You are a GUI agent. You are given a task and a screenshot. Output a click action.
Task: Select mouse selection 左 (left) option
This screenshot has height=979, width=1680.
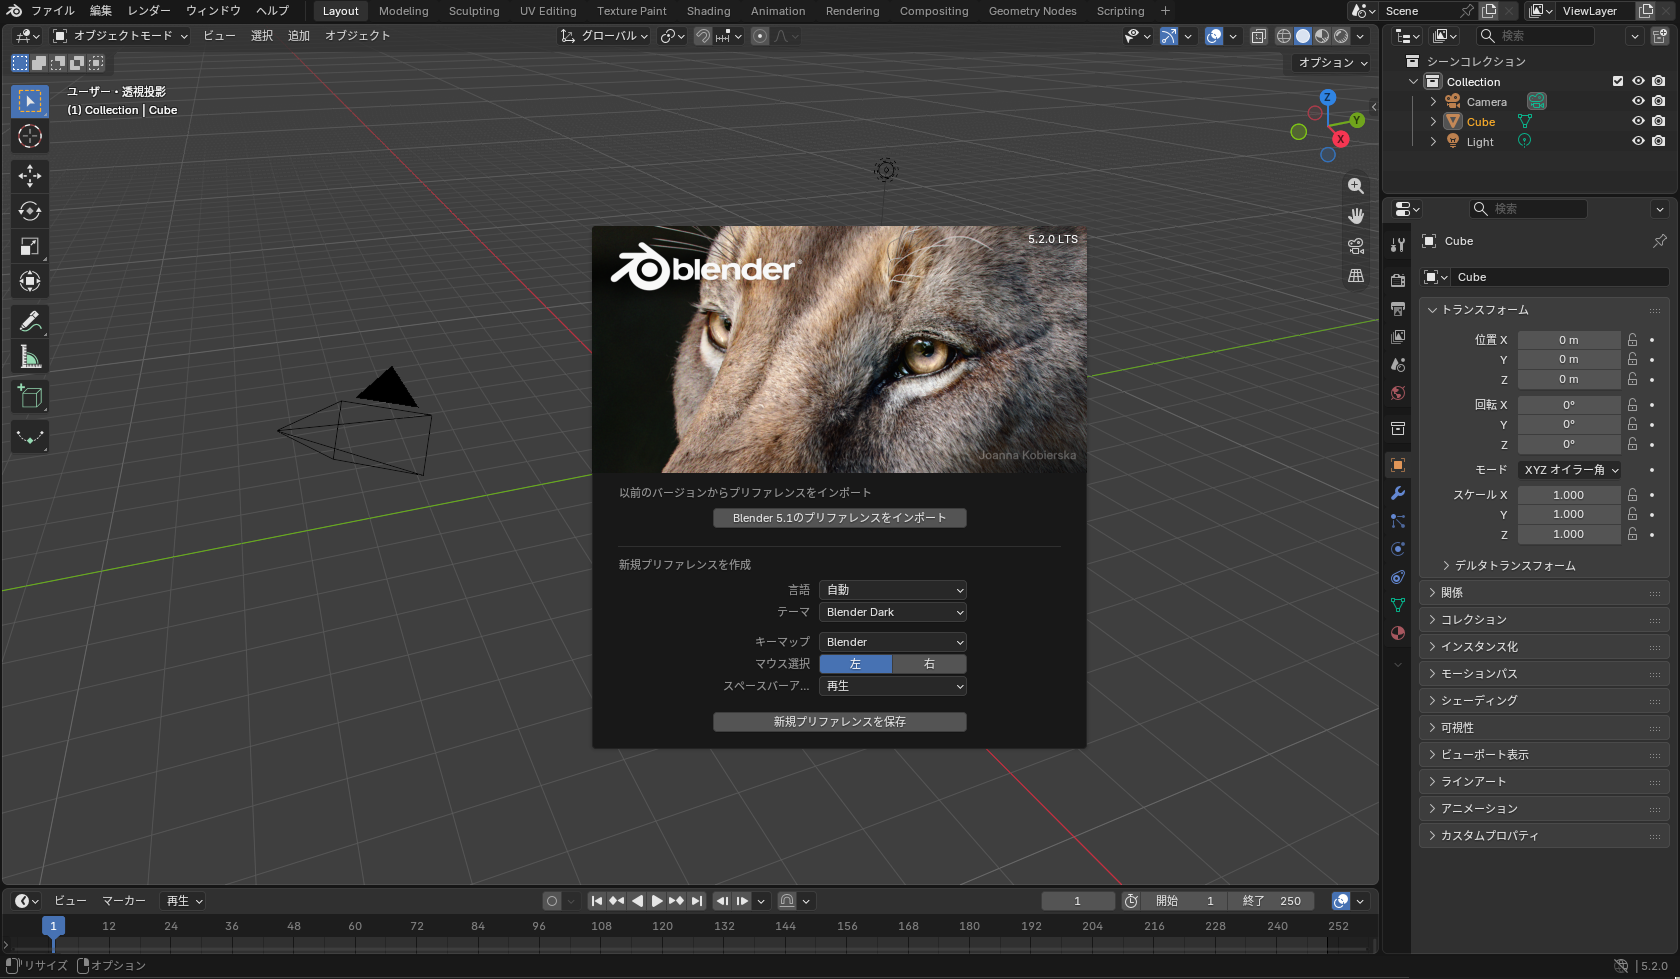point(855,664)
